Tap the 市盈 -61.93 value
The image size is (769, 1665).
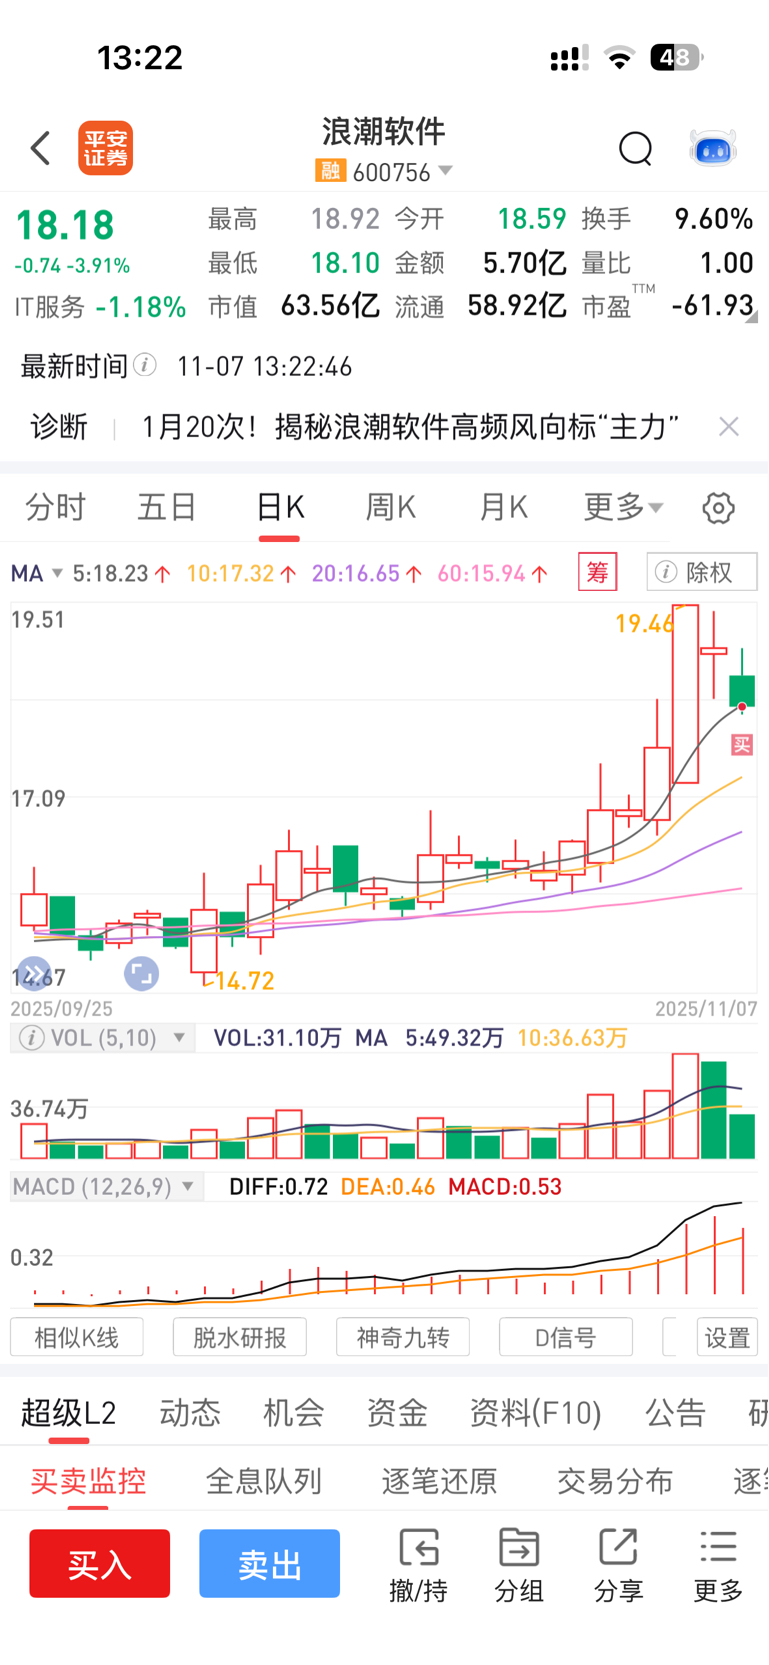(x=712, y=305)
